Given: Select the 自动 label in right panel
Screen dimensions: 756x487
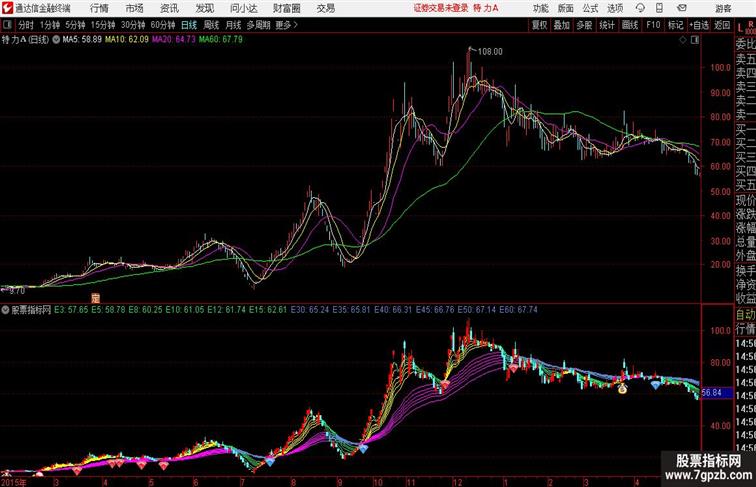Looking at the screenshot, I should tap(745, 315).
